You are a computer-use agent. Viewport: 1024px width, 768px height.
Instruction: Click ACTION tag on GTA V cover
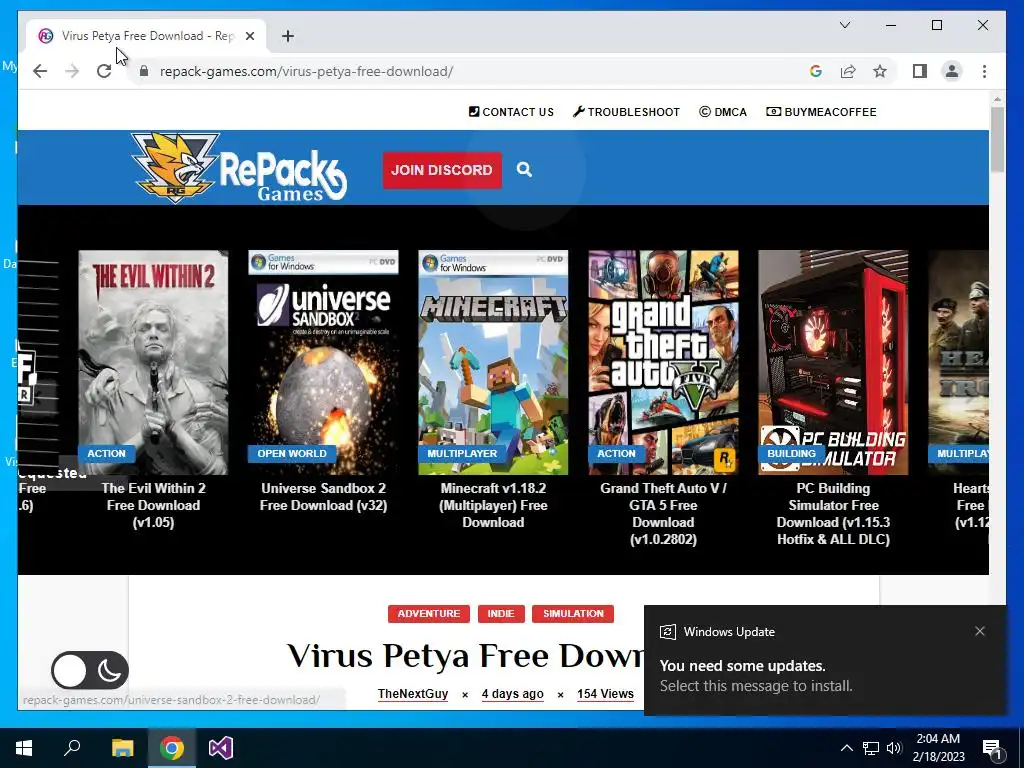click(x=616, y=453)
